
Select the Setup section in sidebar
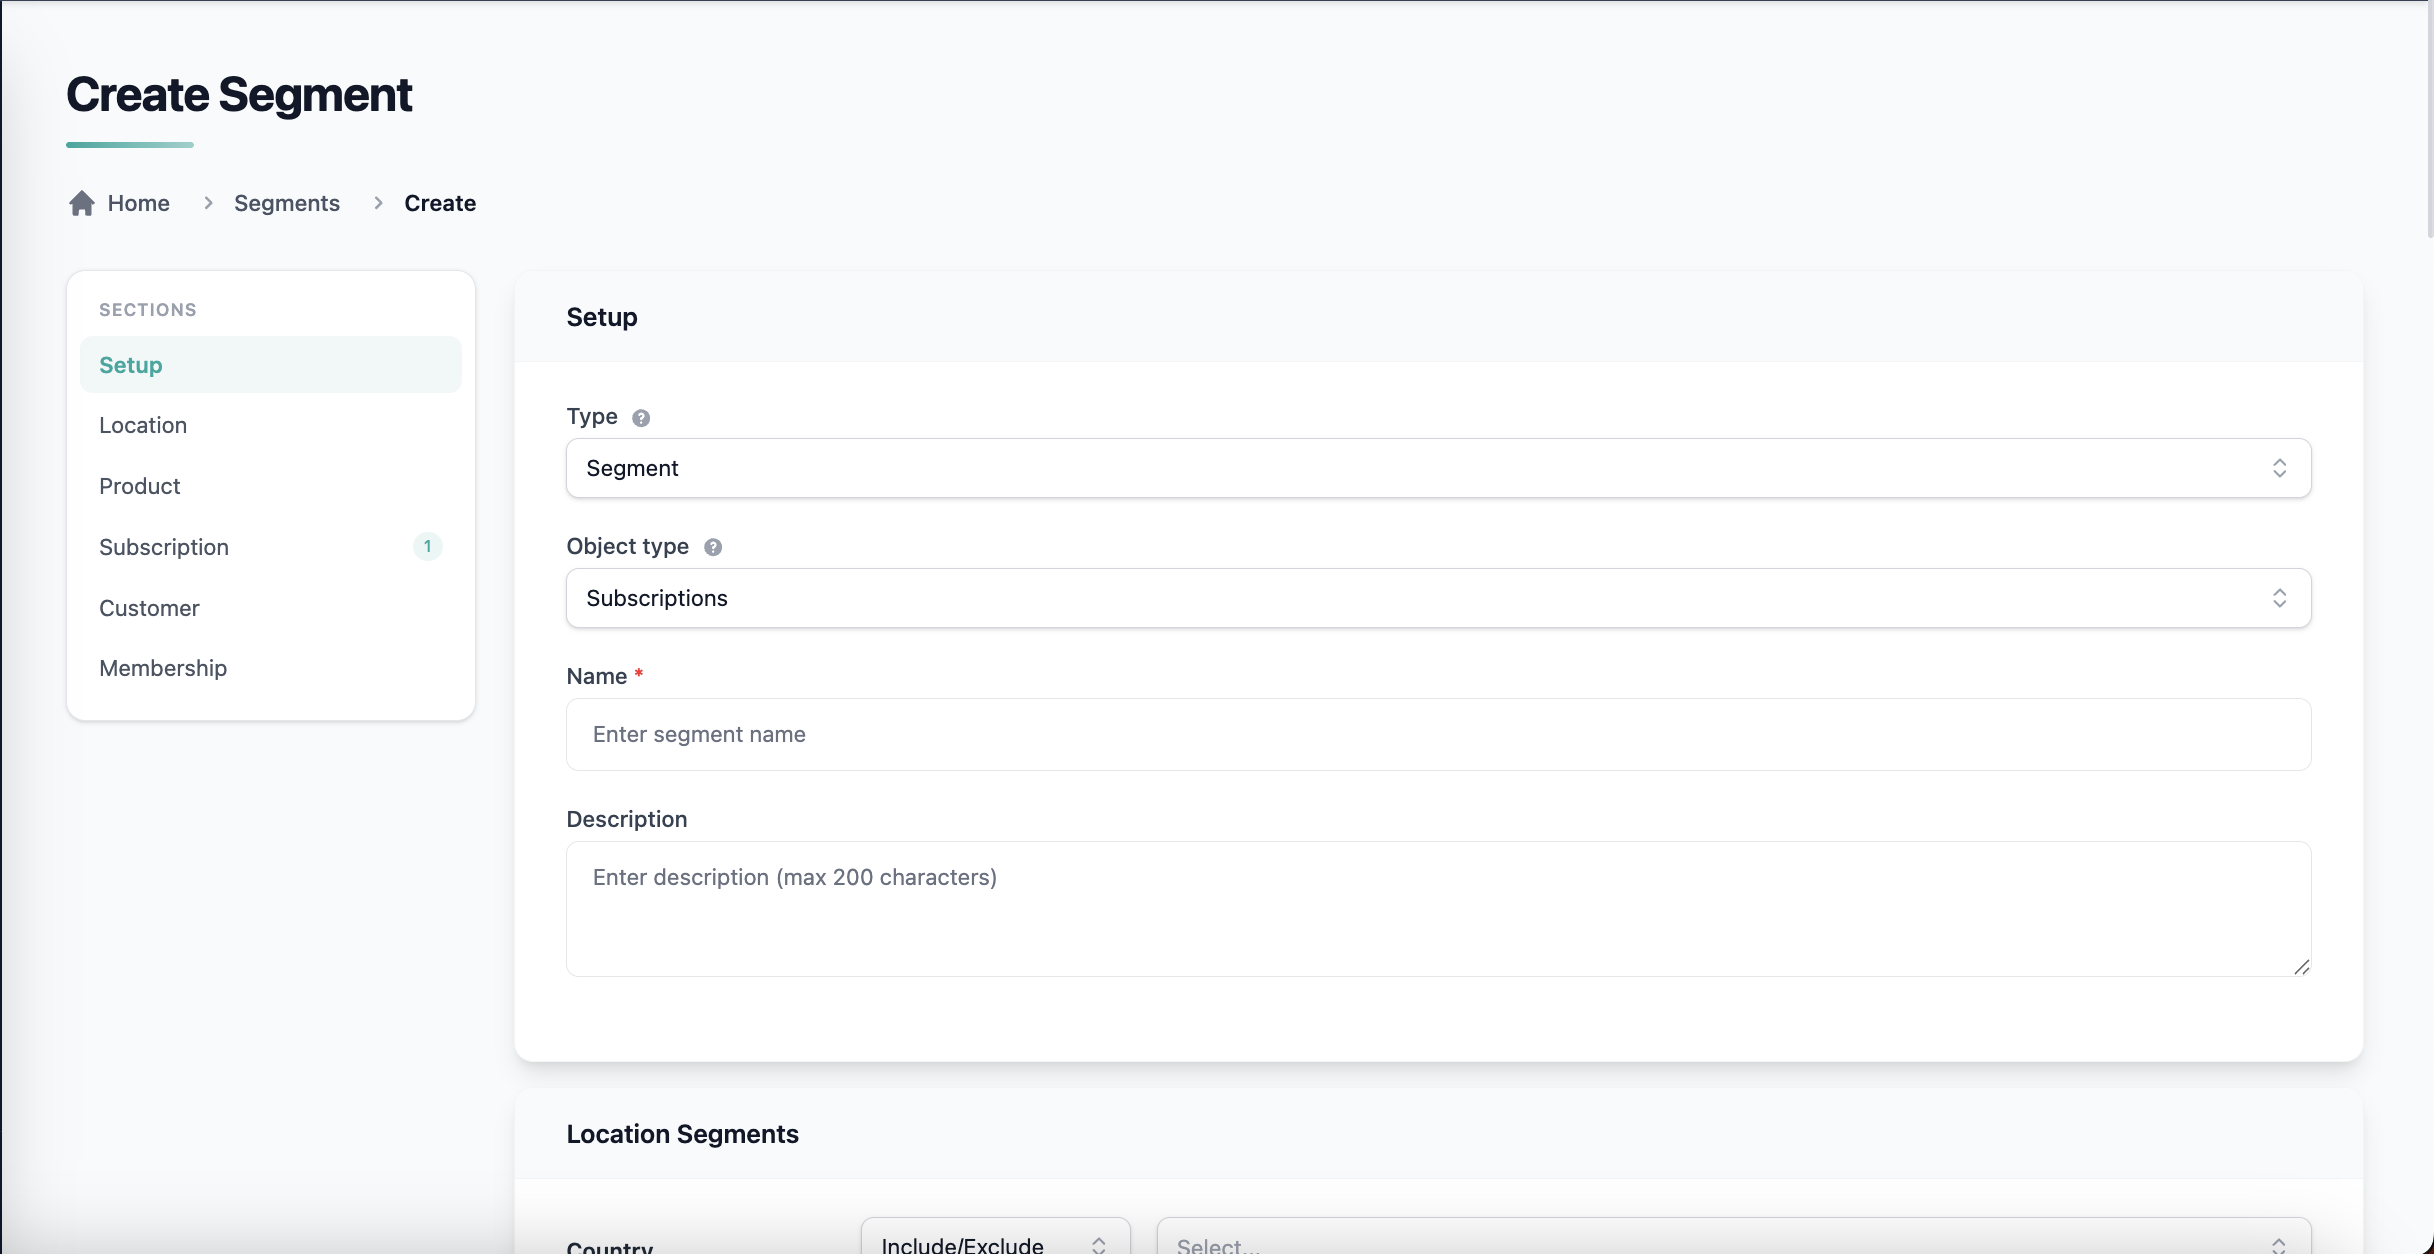click(131, 365)
